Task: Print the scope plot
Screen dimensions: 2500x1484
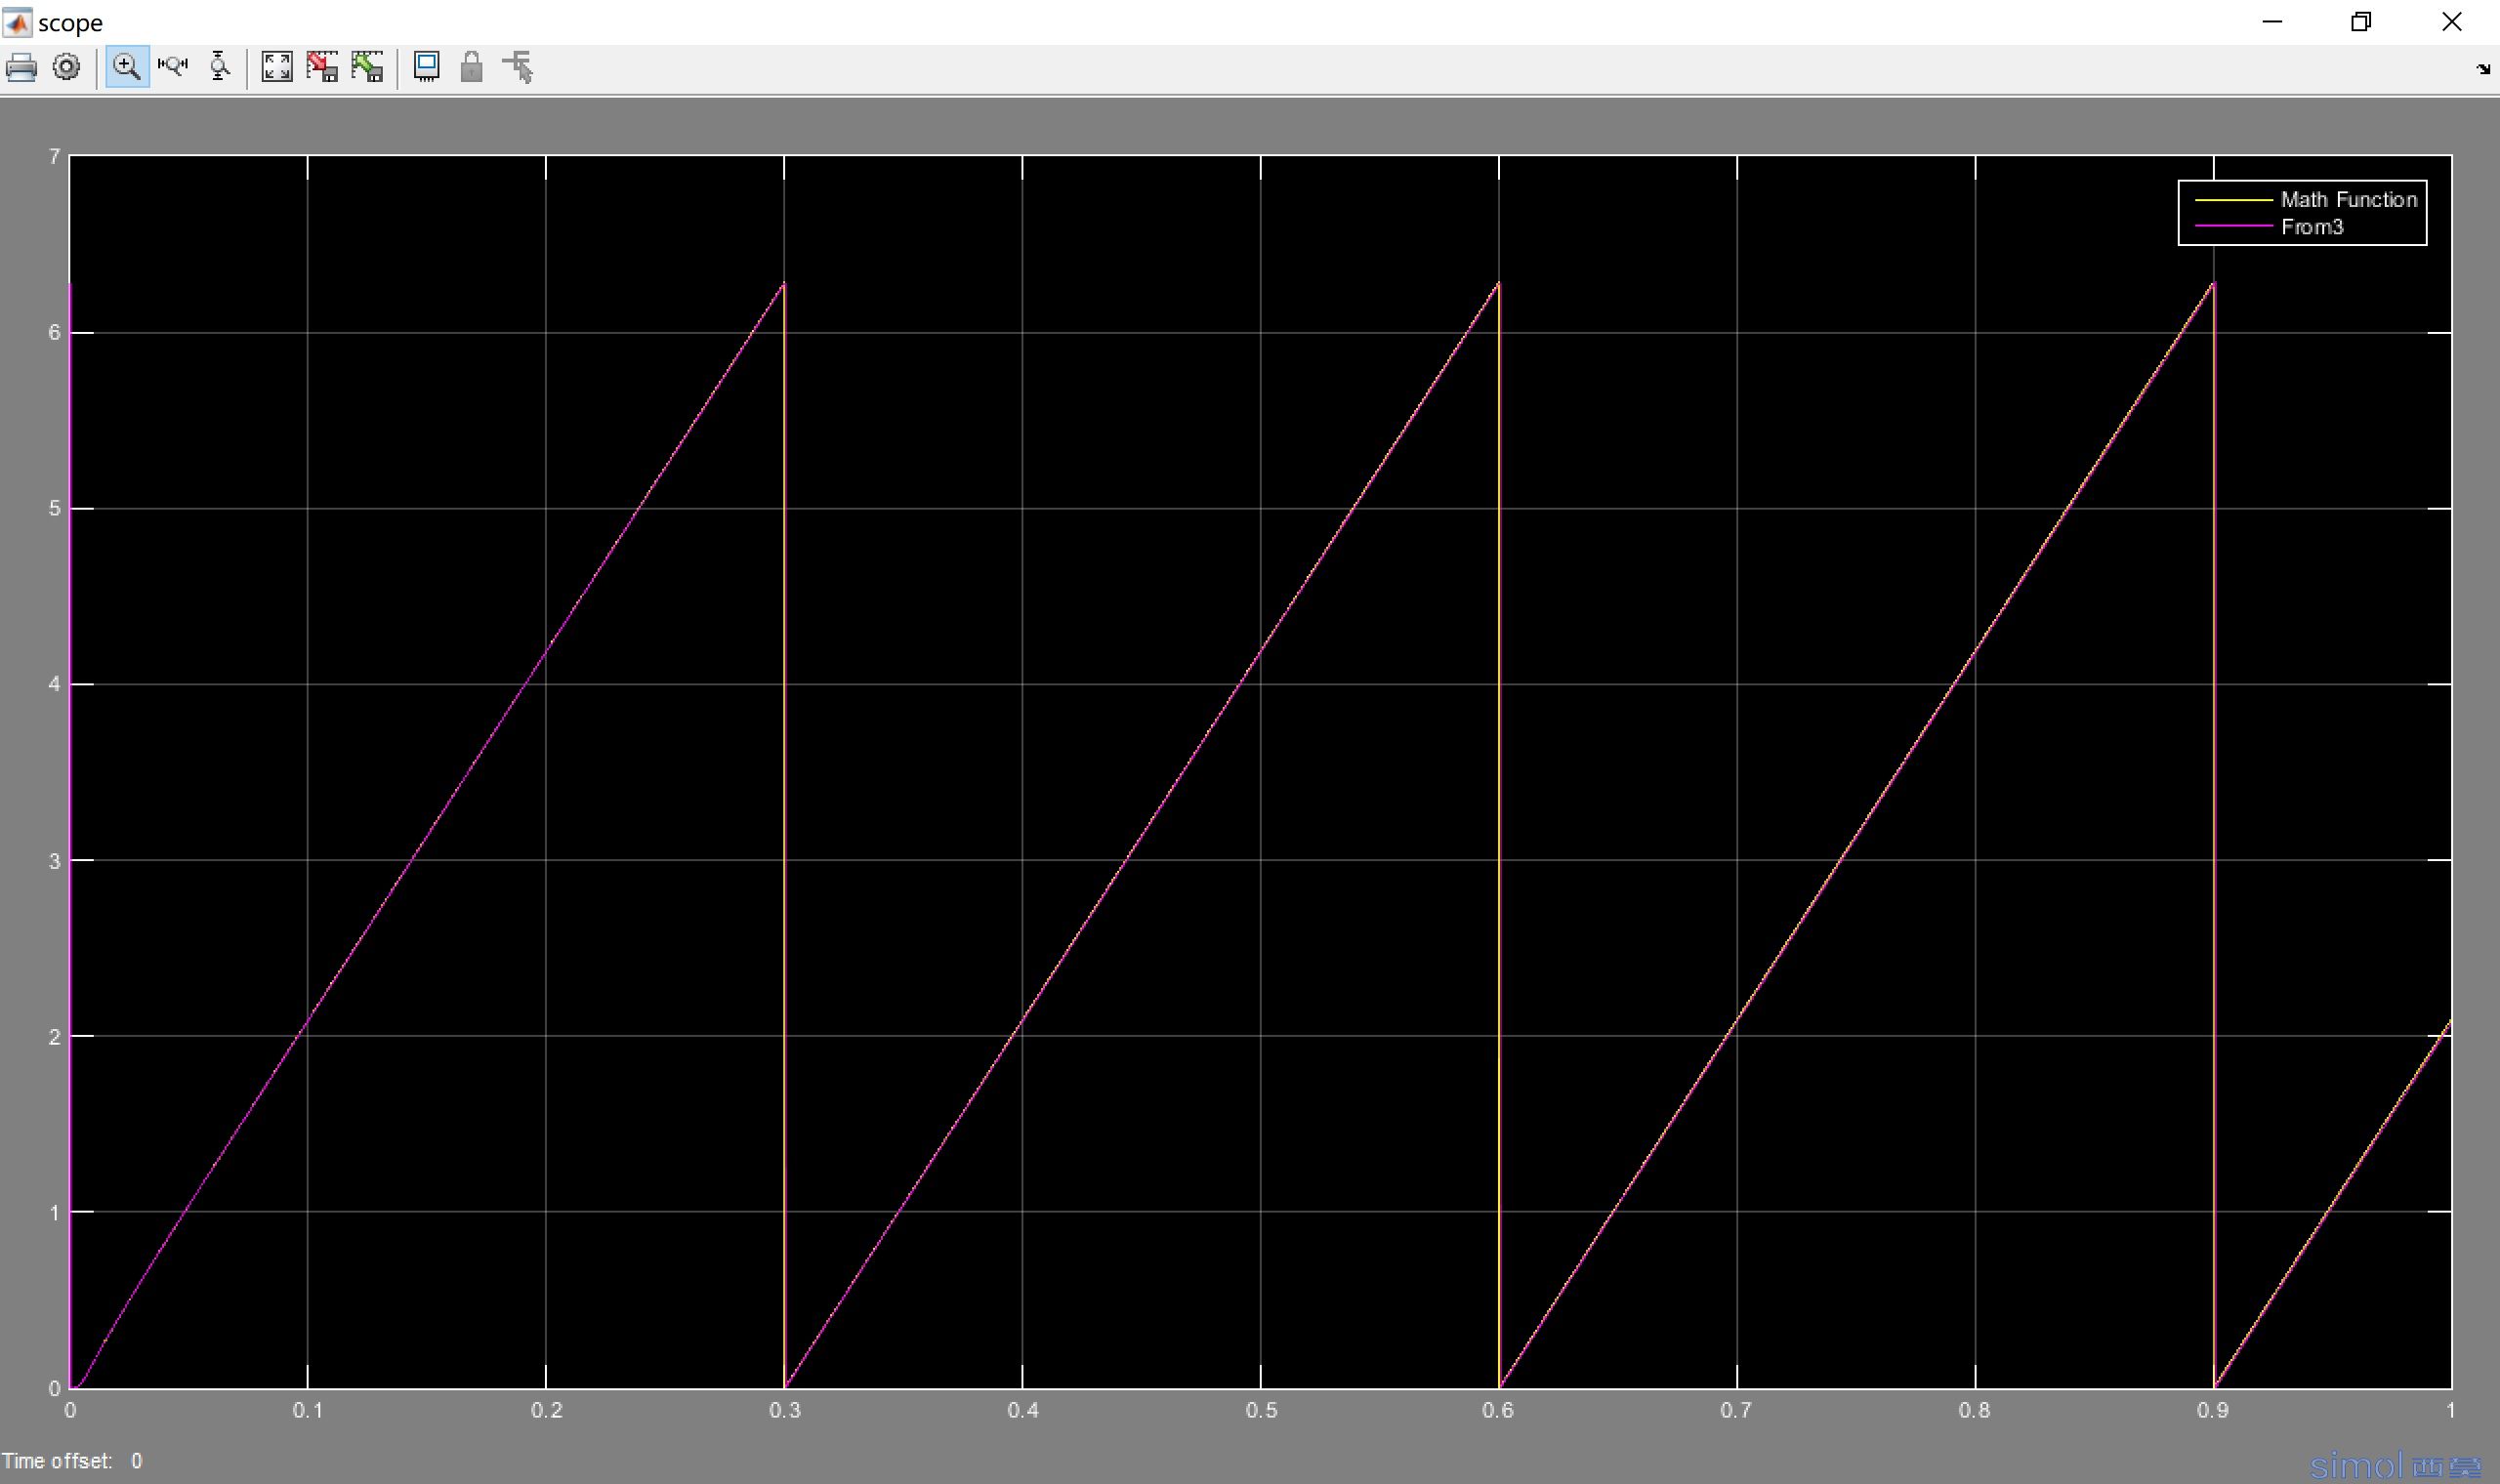Action: 21,67
